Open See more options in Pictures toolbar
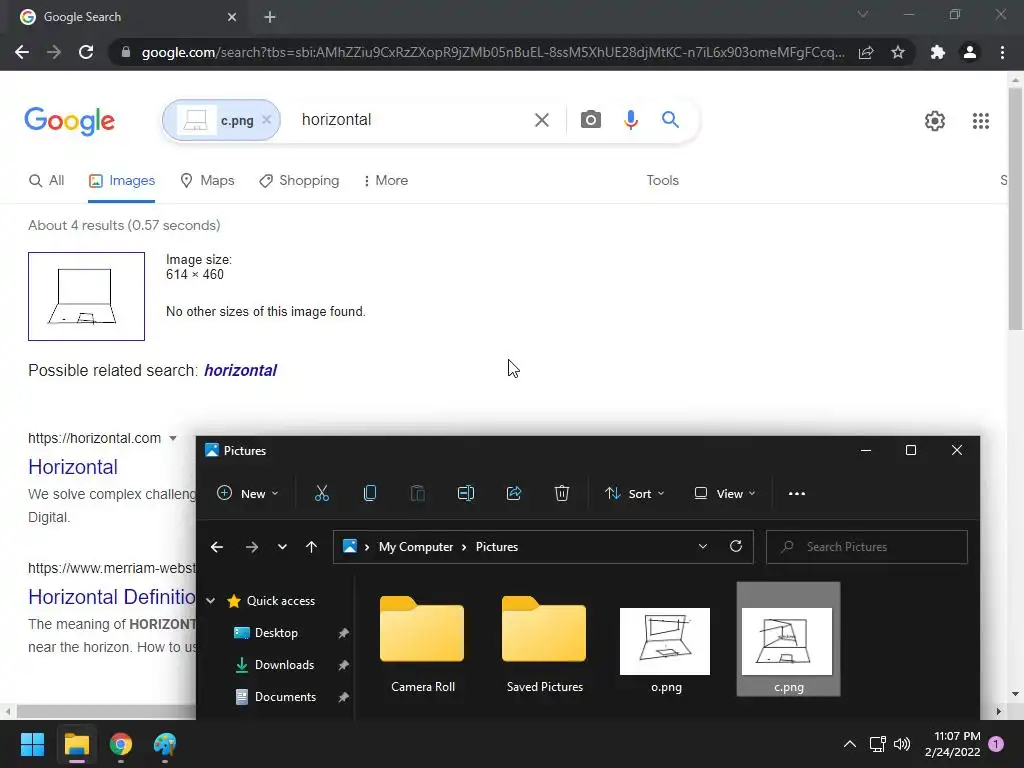Viewport: 1024px width, 768px height. [797, 494]
